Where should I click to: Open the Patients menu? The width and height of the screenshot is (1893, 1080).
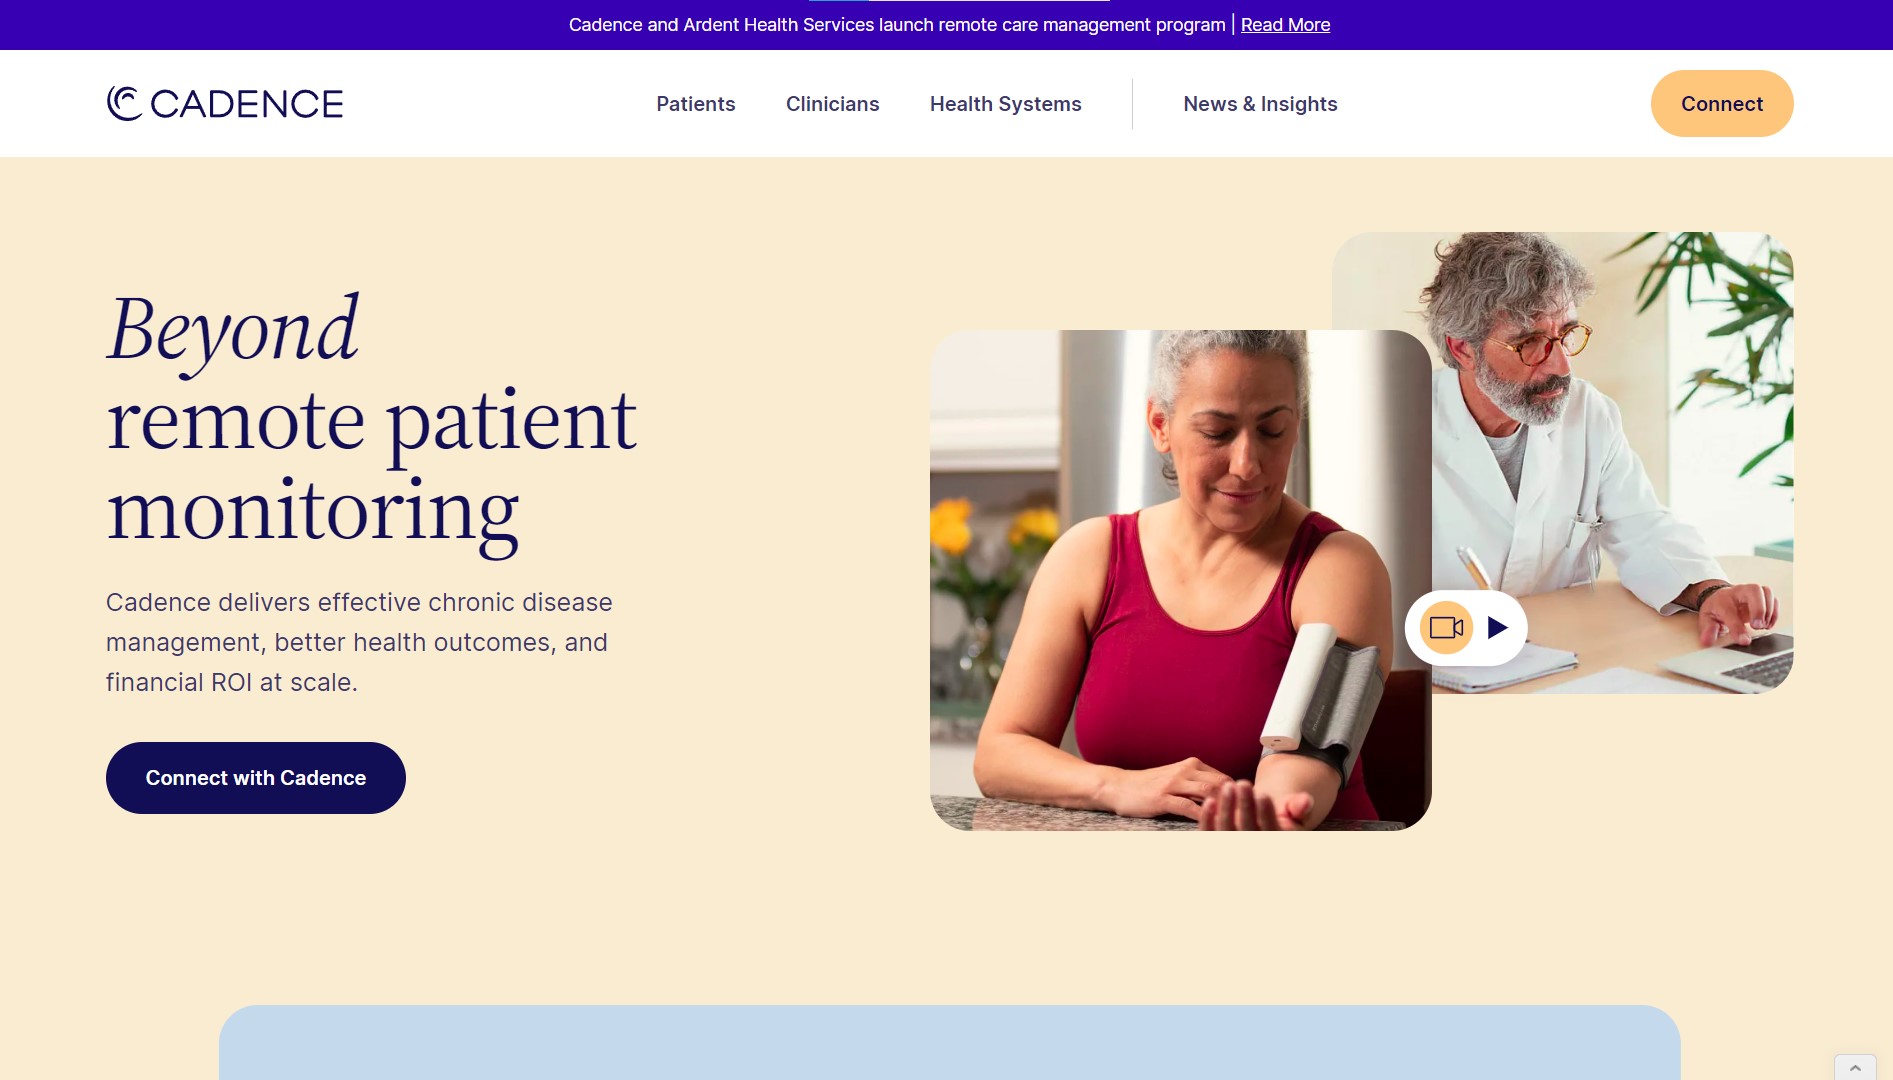(696, 104)
